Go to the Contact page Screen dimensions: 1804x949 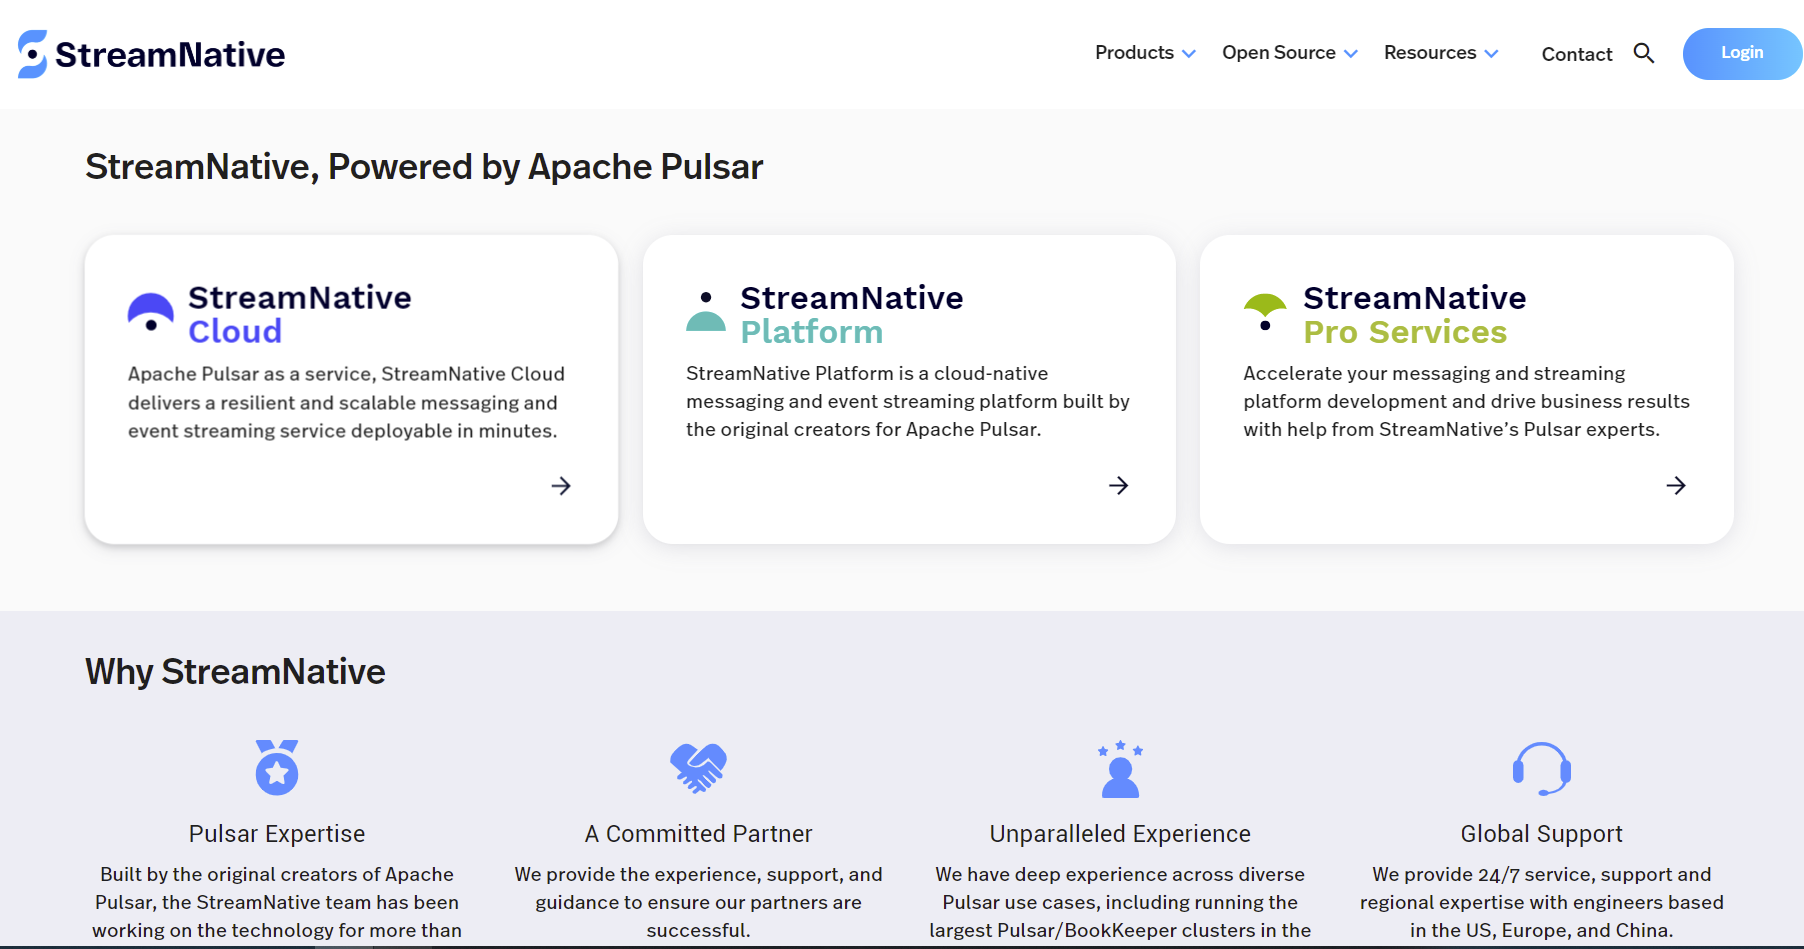(1577, 54)
